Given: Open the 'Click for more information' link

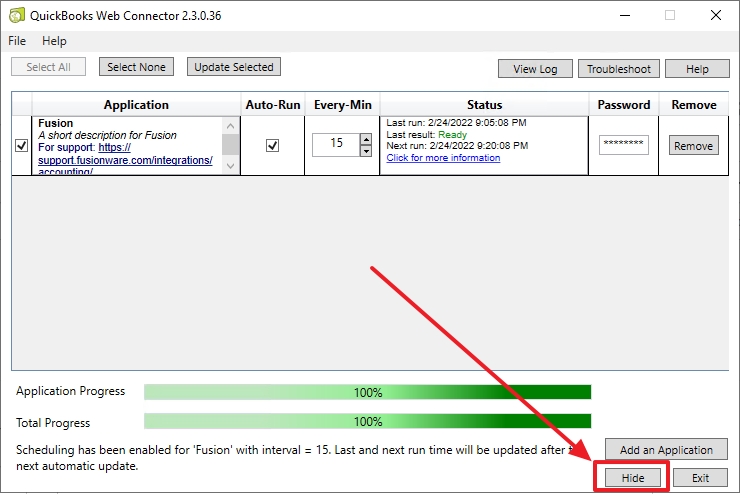Looking at the screenshot, I should pos(443,158).
